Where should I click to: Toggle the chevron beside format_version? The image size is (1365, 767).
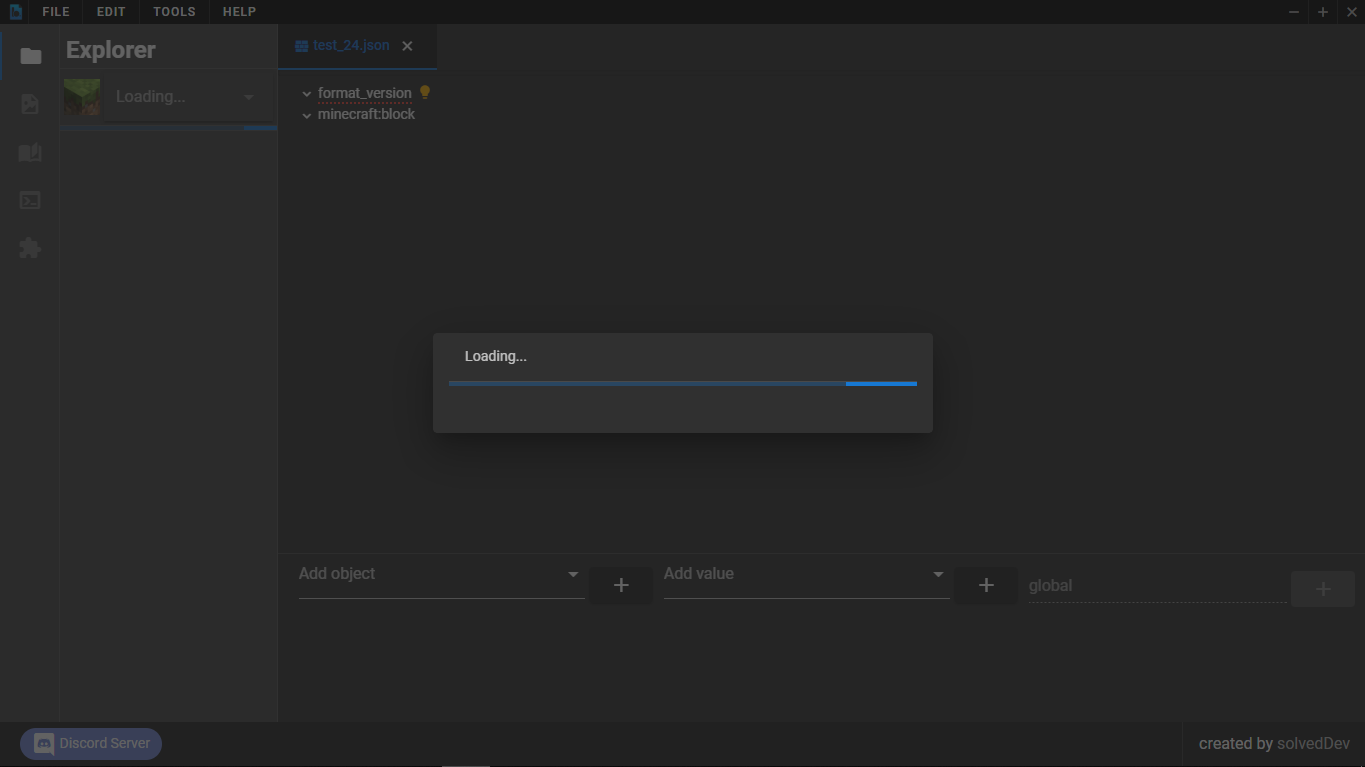pos(307,94)
